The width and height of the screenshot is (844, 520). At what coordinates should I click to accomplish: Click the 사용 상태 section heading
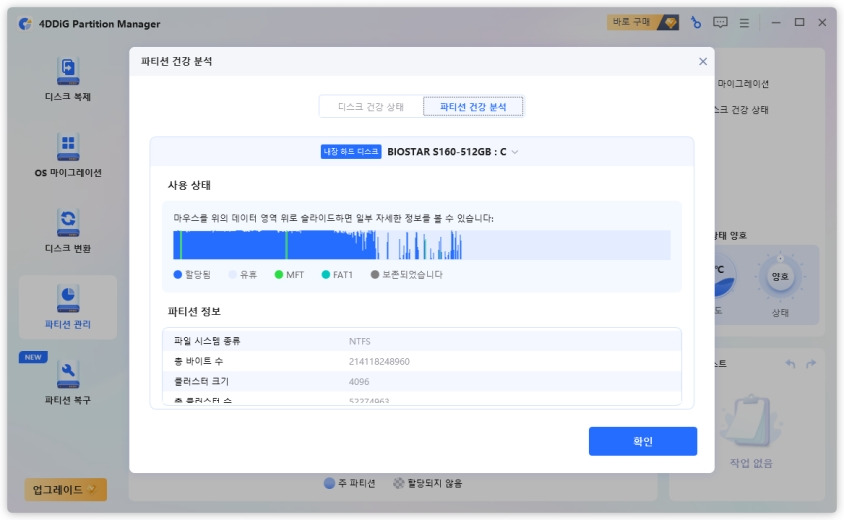(189, 185)
